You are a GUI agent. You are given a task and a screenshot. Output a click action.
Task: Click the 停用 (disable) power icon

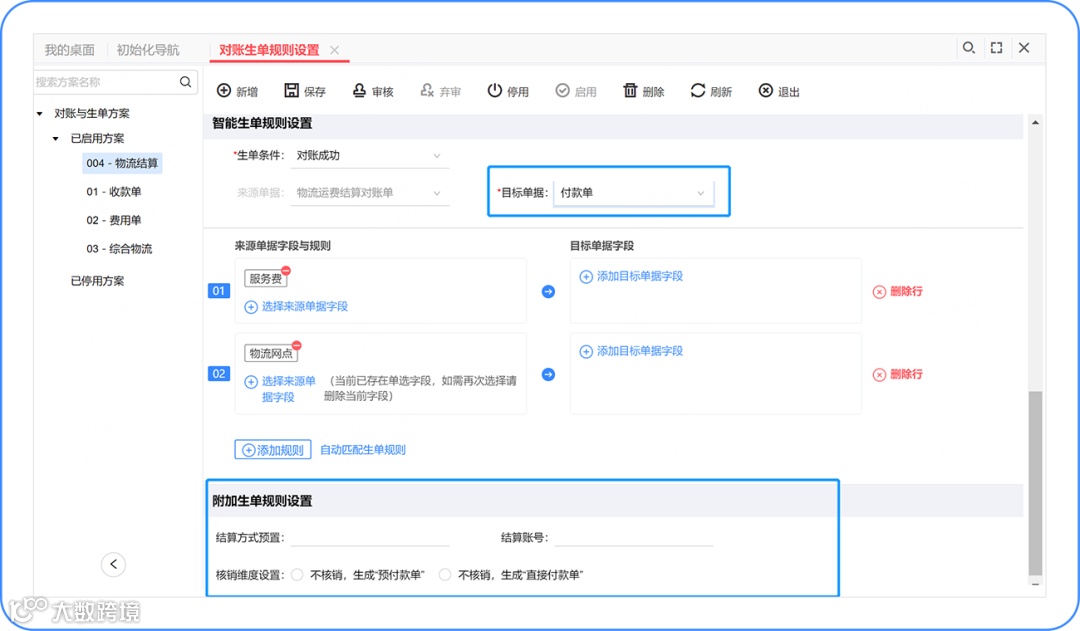coord(495,91)
